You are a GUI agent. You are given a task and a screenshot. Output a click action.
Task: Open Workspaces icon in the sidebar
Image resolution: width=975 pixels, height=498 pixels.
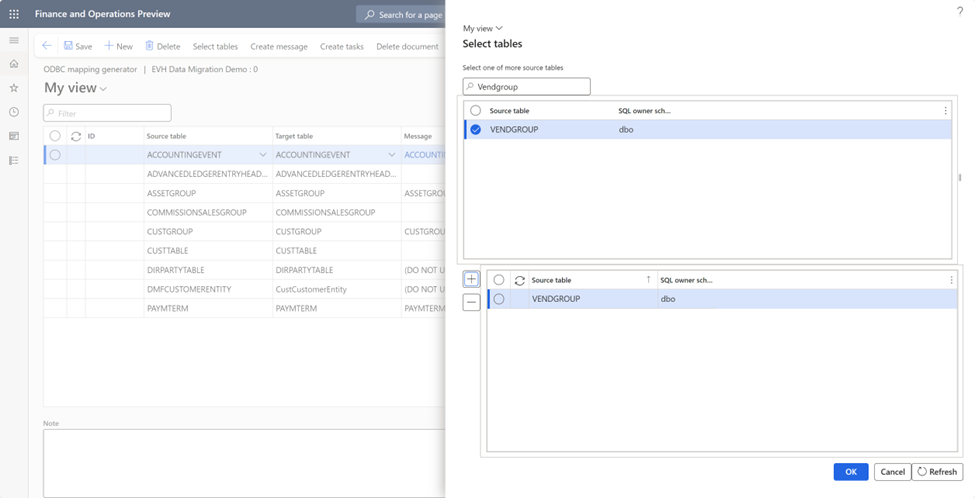14,136
